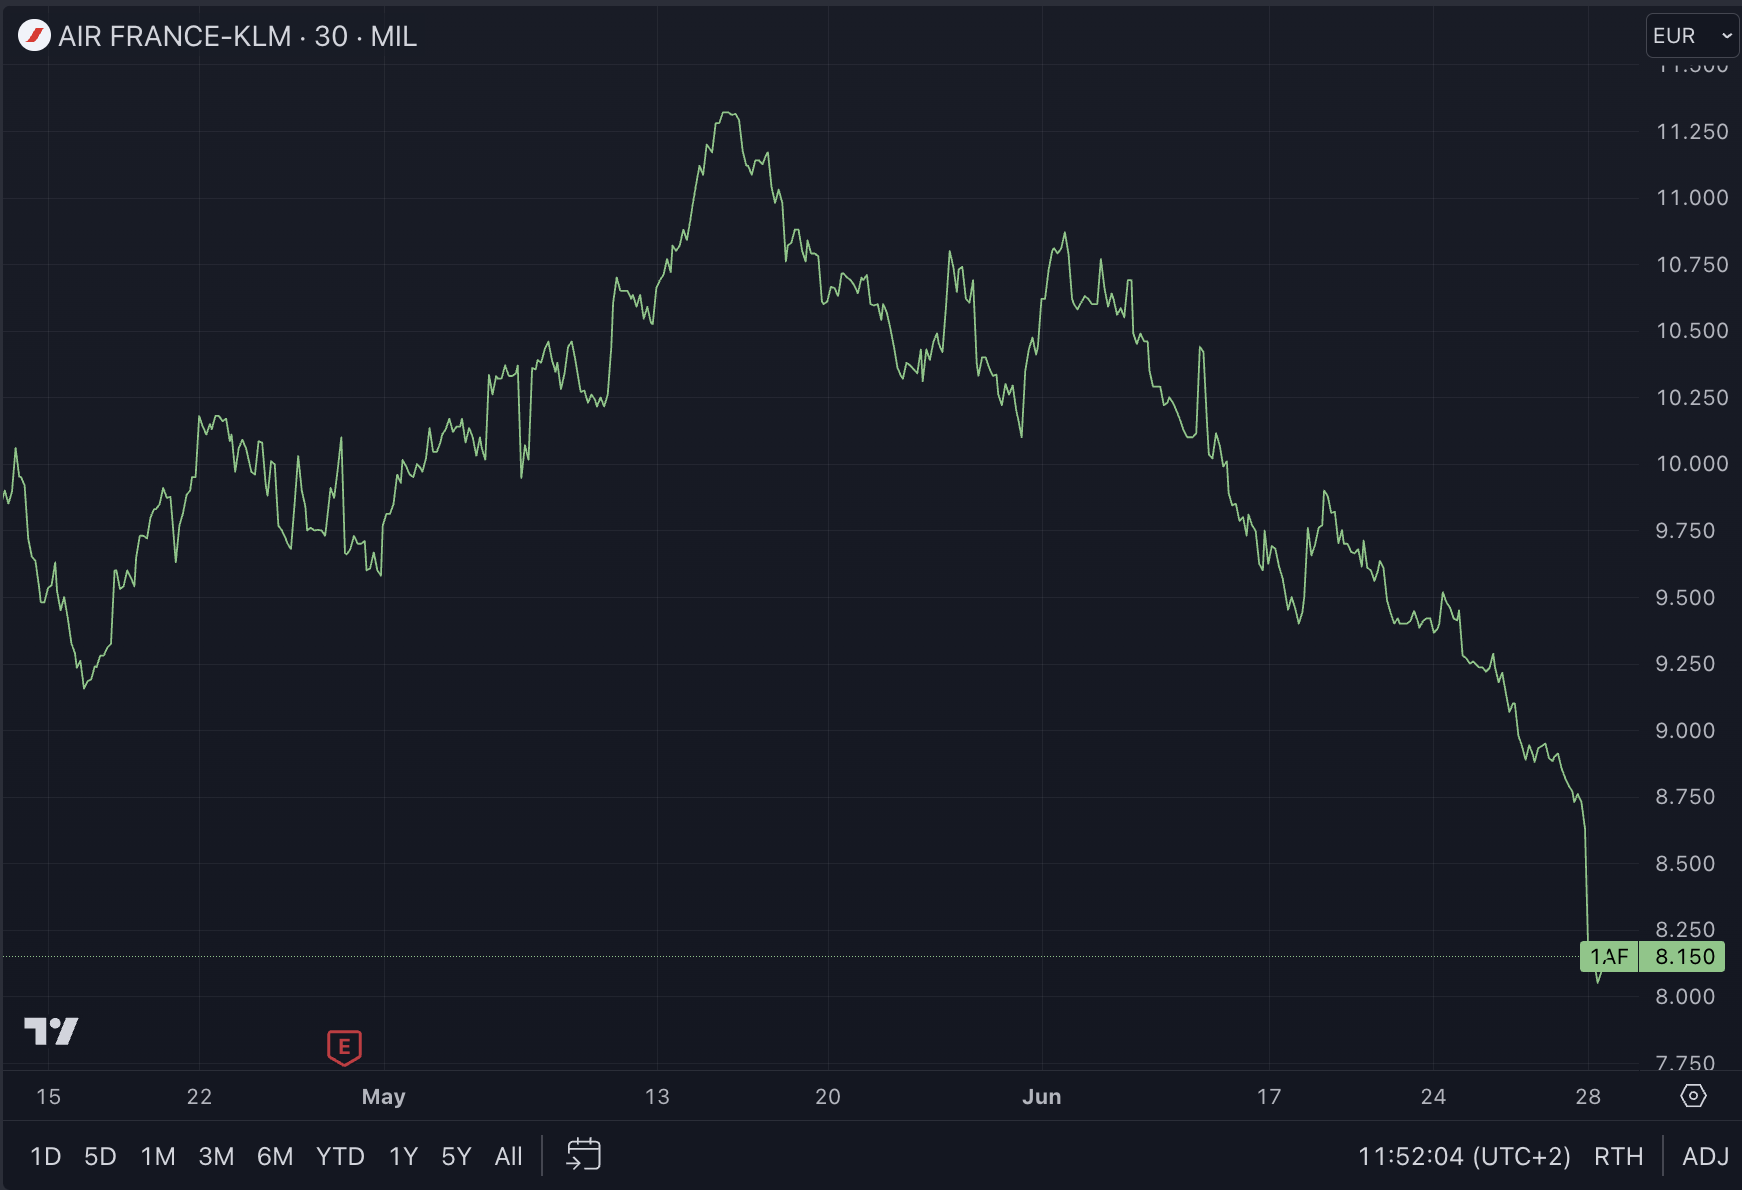
Task: Choose the 6M time range
Action: 275,1156
